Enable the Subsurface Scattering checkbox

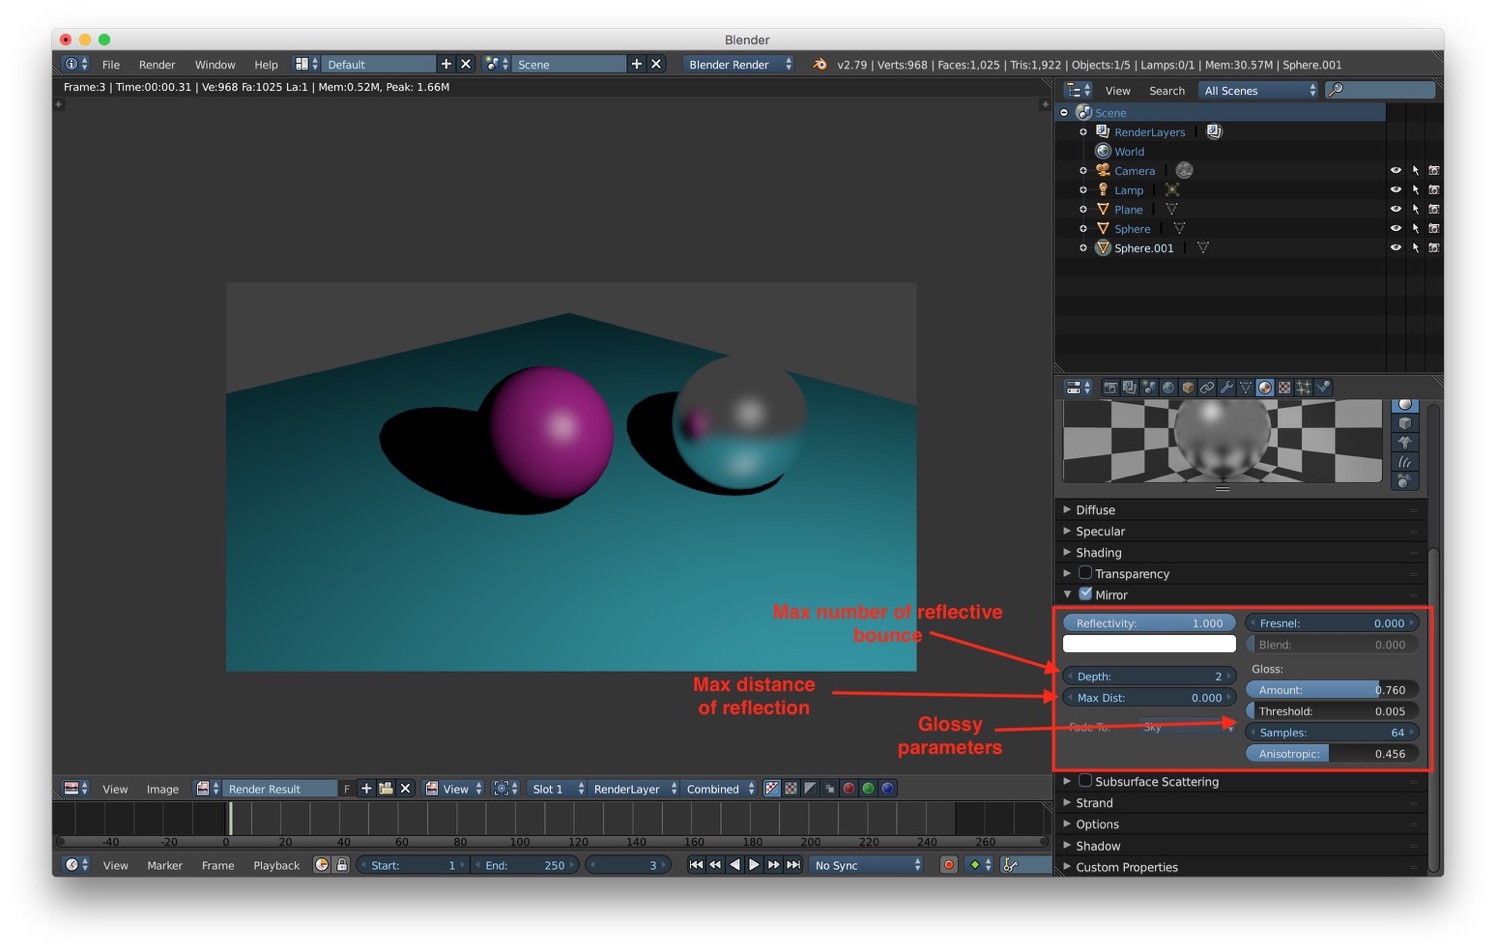(1085, 780)
